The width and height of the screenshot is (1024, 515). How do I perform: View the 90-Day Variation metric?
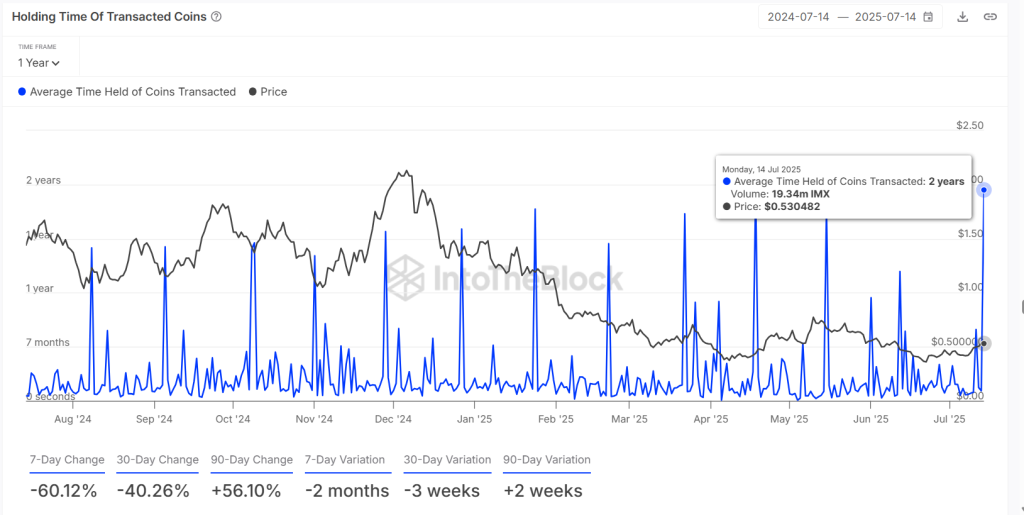(x=546, y=460)
